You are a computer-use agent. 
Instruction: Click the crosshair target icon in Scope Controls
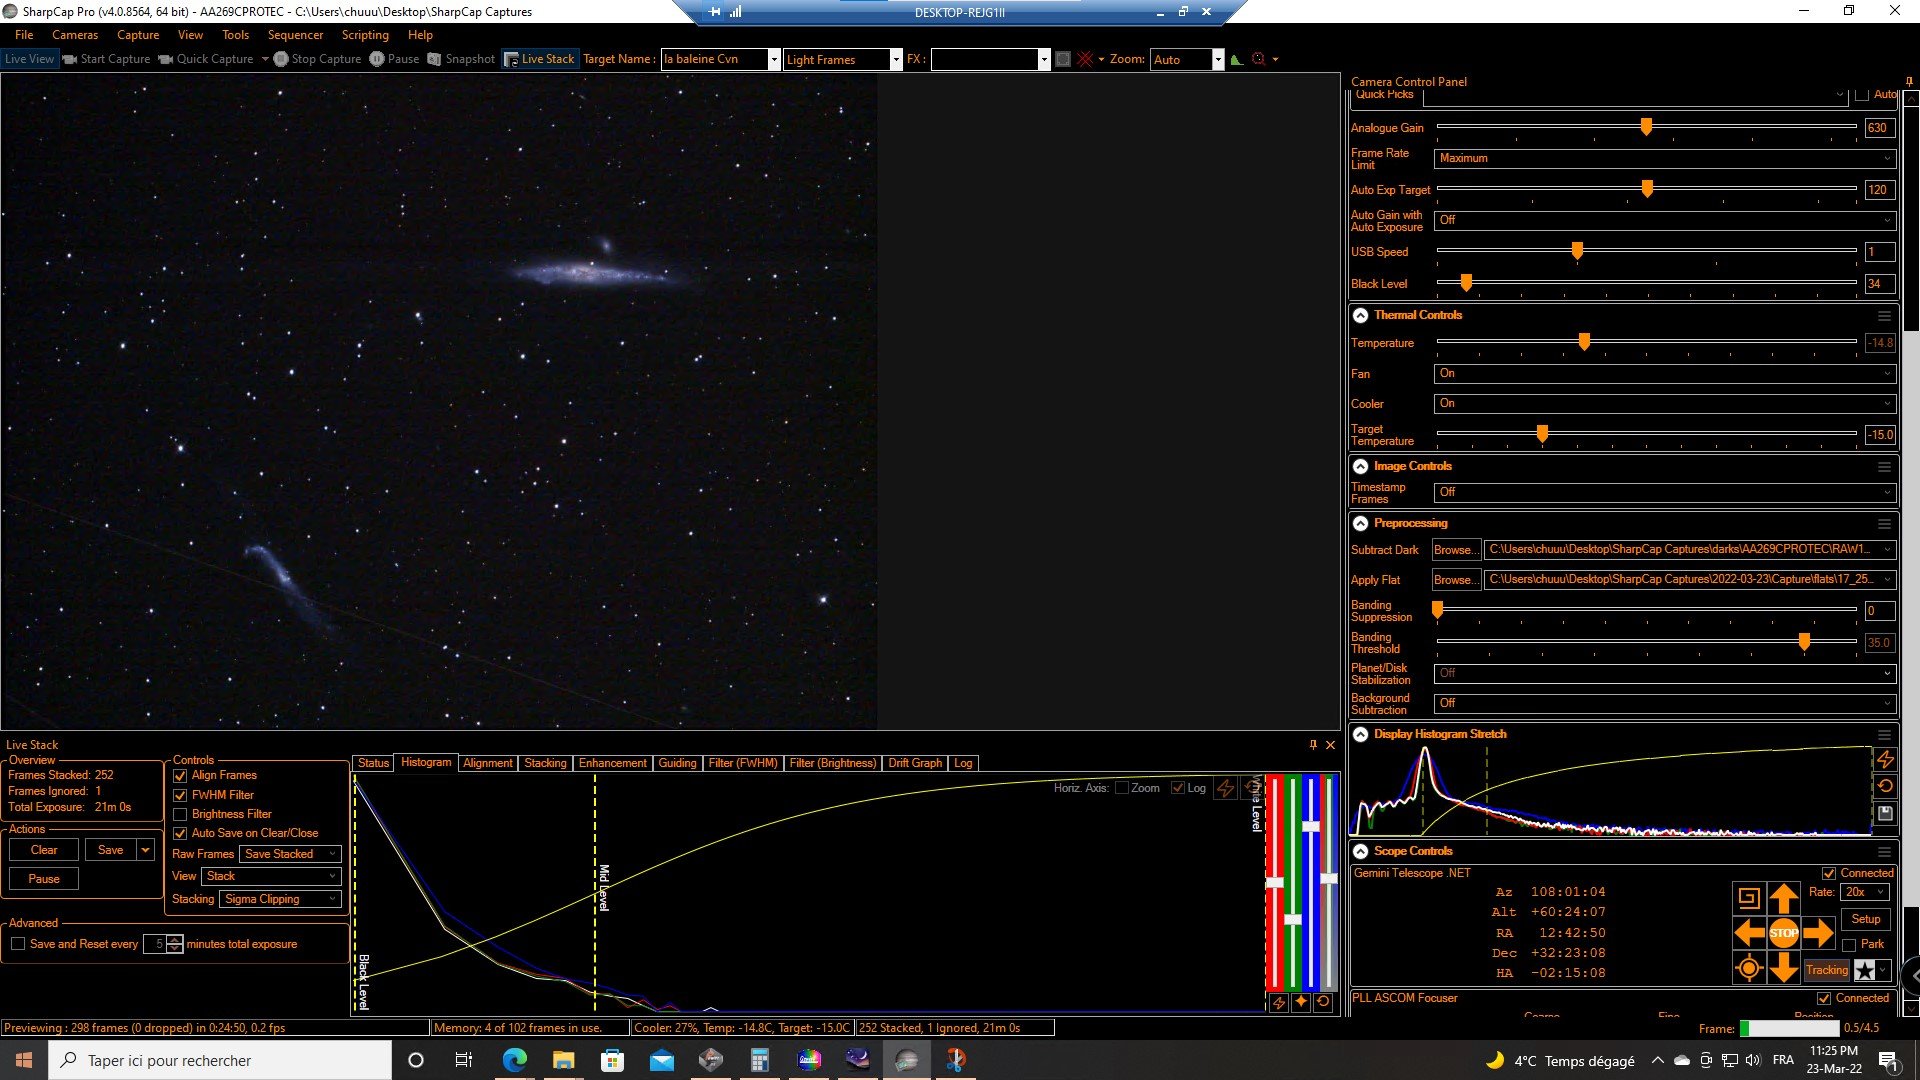pyautogui.click(x=1749, y=968)
